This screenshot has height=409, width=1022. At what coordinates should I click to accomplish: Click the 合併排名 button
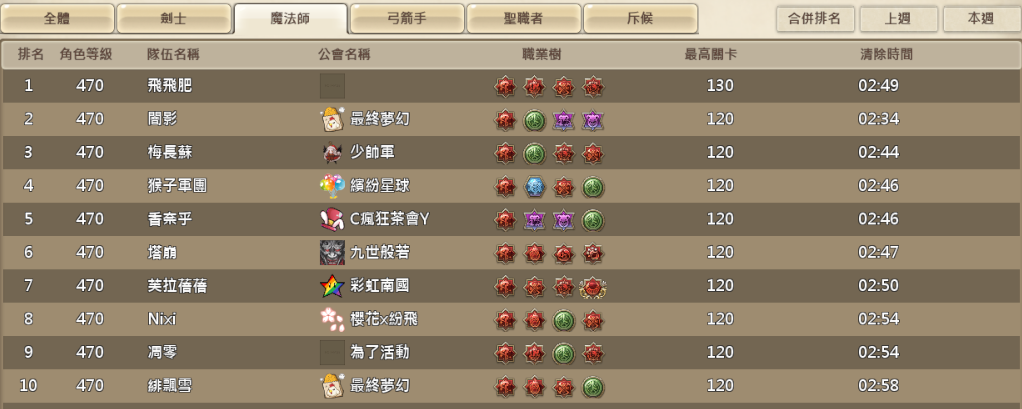click(x=815, y=19)
